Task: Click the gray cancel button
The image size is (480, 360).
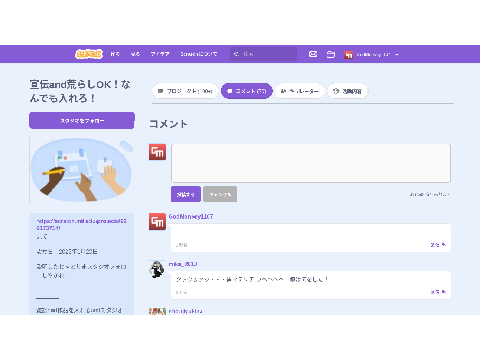Action: [220, 194]
